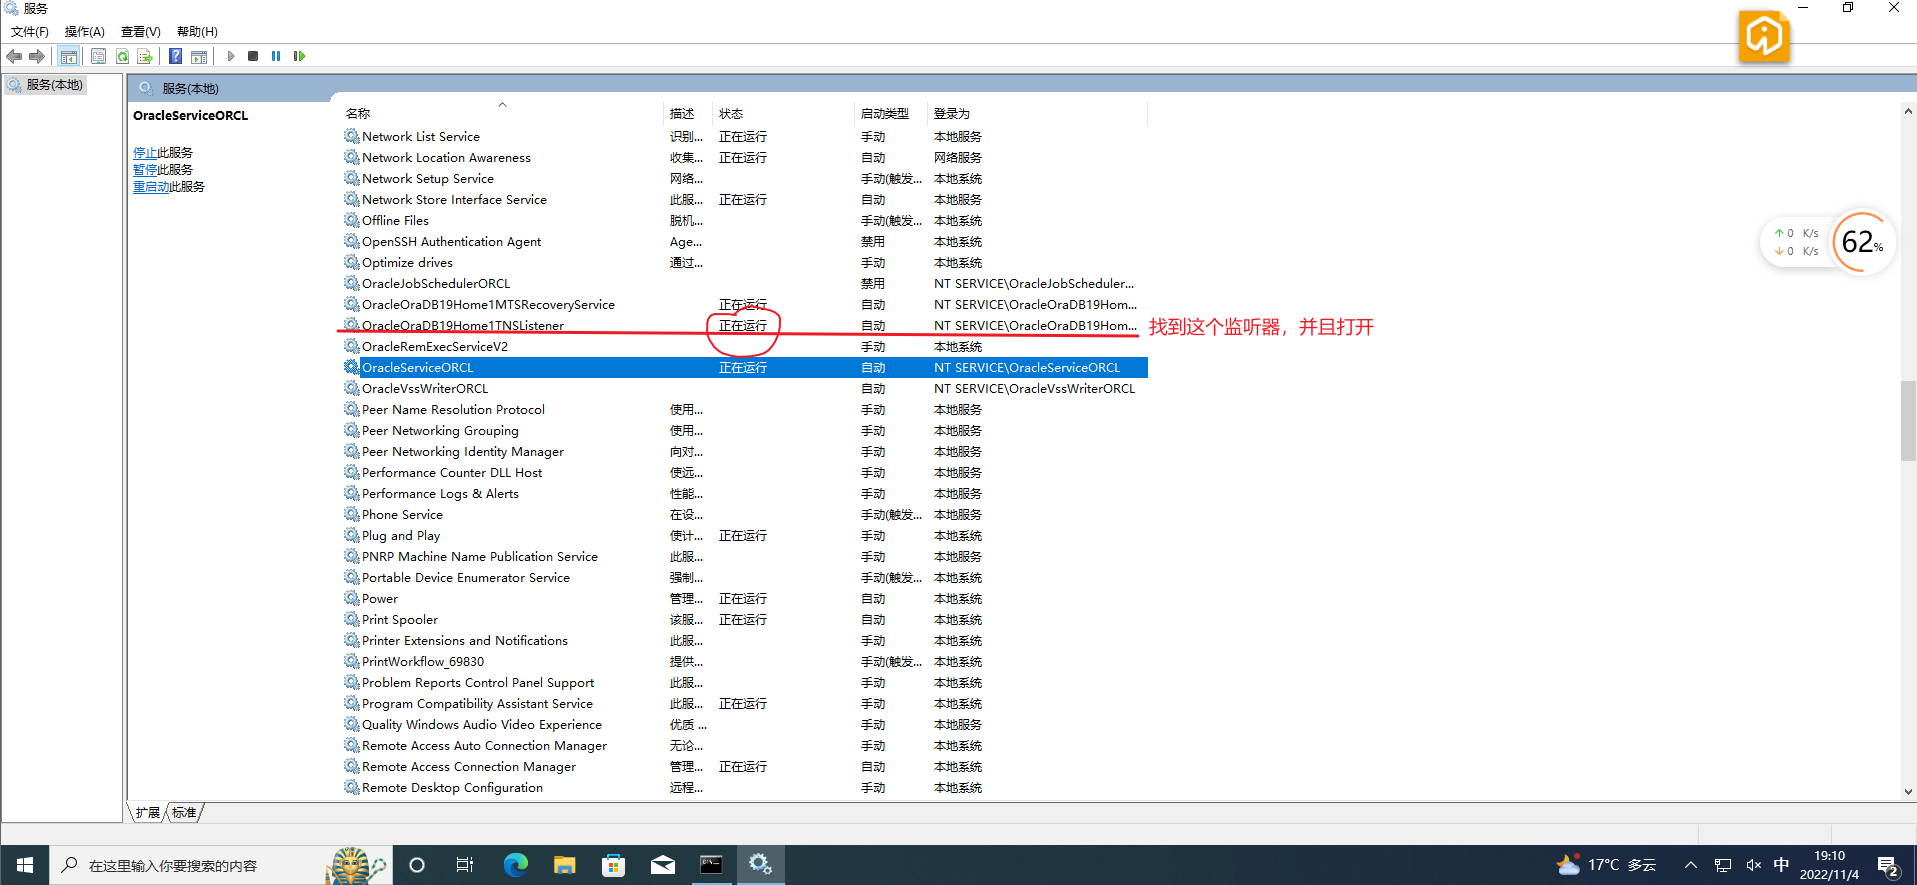Select the PrintWorkflow_69830 service
1917x885 pixels.
(423, 662)
